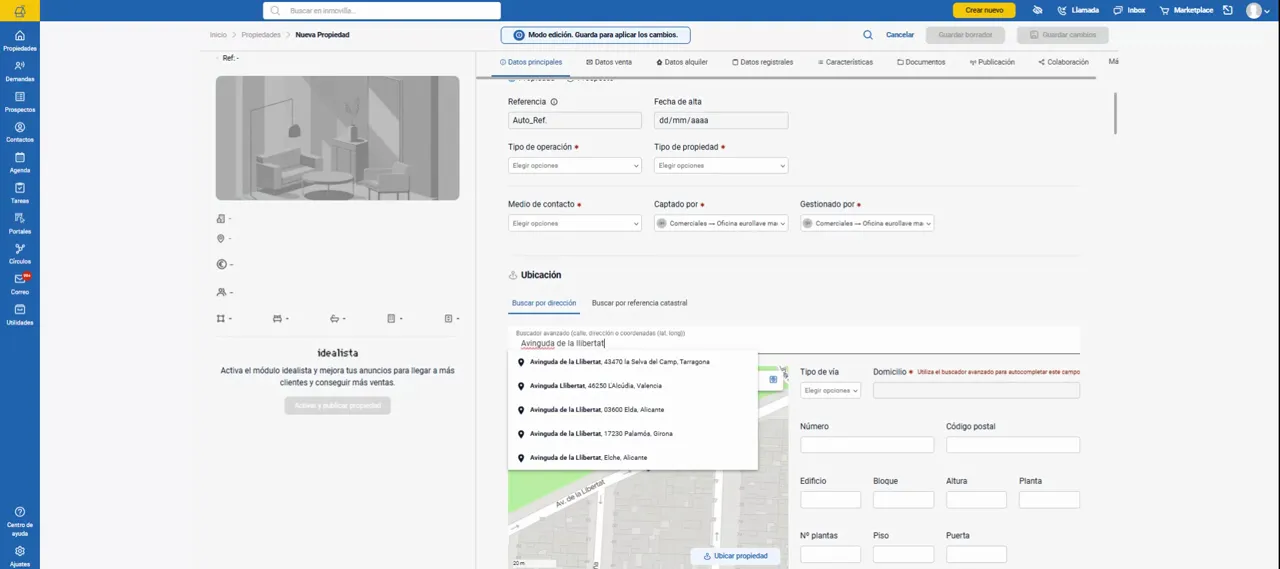This screenshot has width=1280, height=569.
Task: Go to Prospectos in the sidebar
Action: [x=20, y=102]
